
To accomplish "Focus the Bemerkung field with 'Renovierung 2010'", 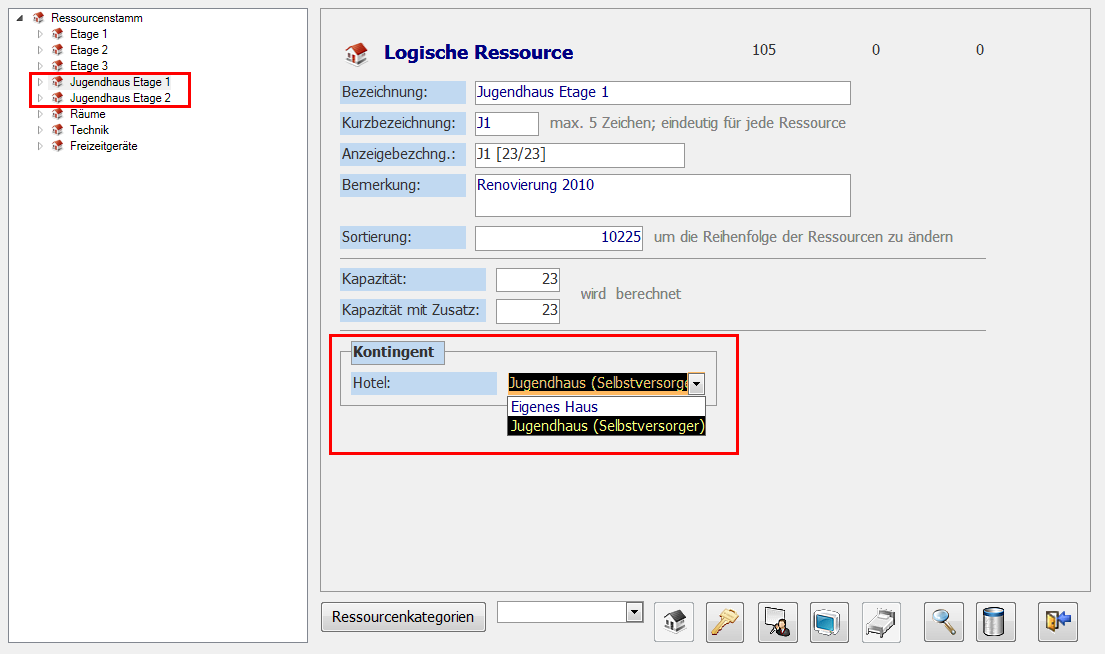I will click(662, 195).
